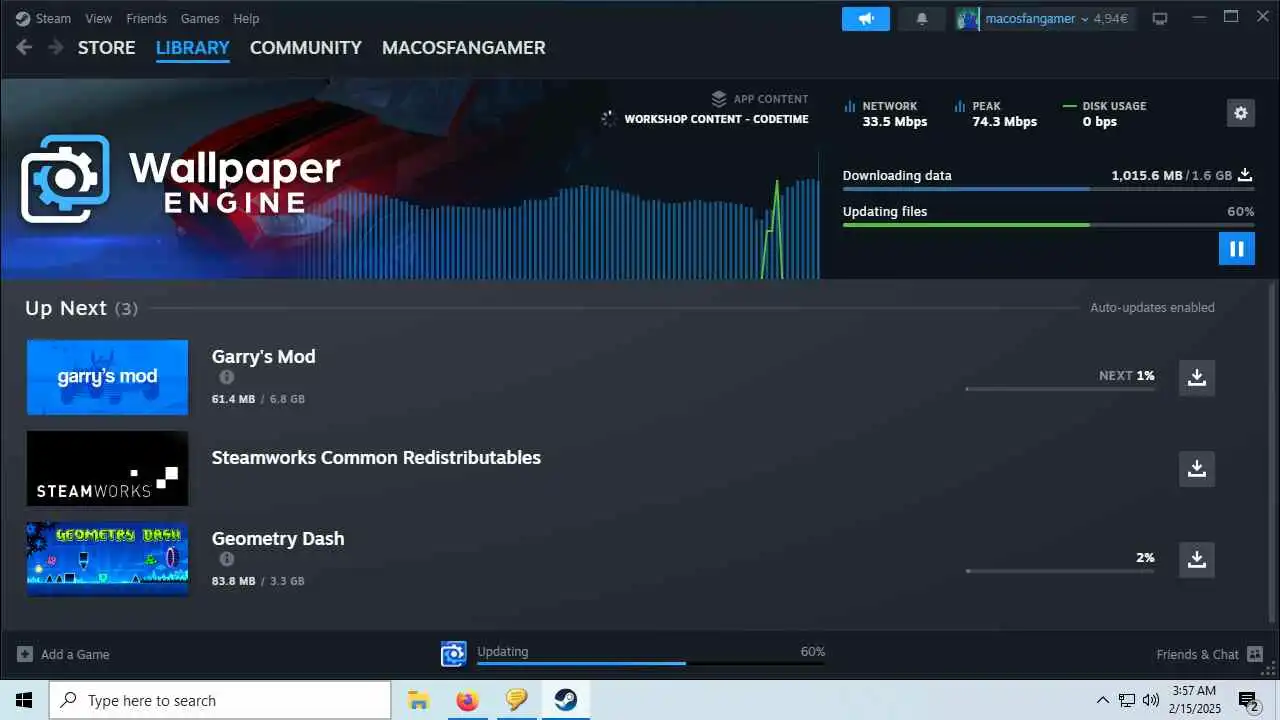Go forward with the right arrow

pos(56,47)
